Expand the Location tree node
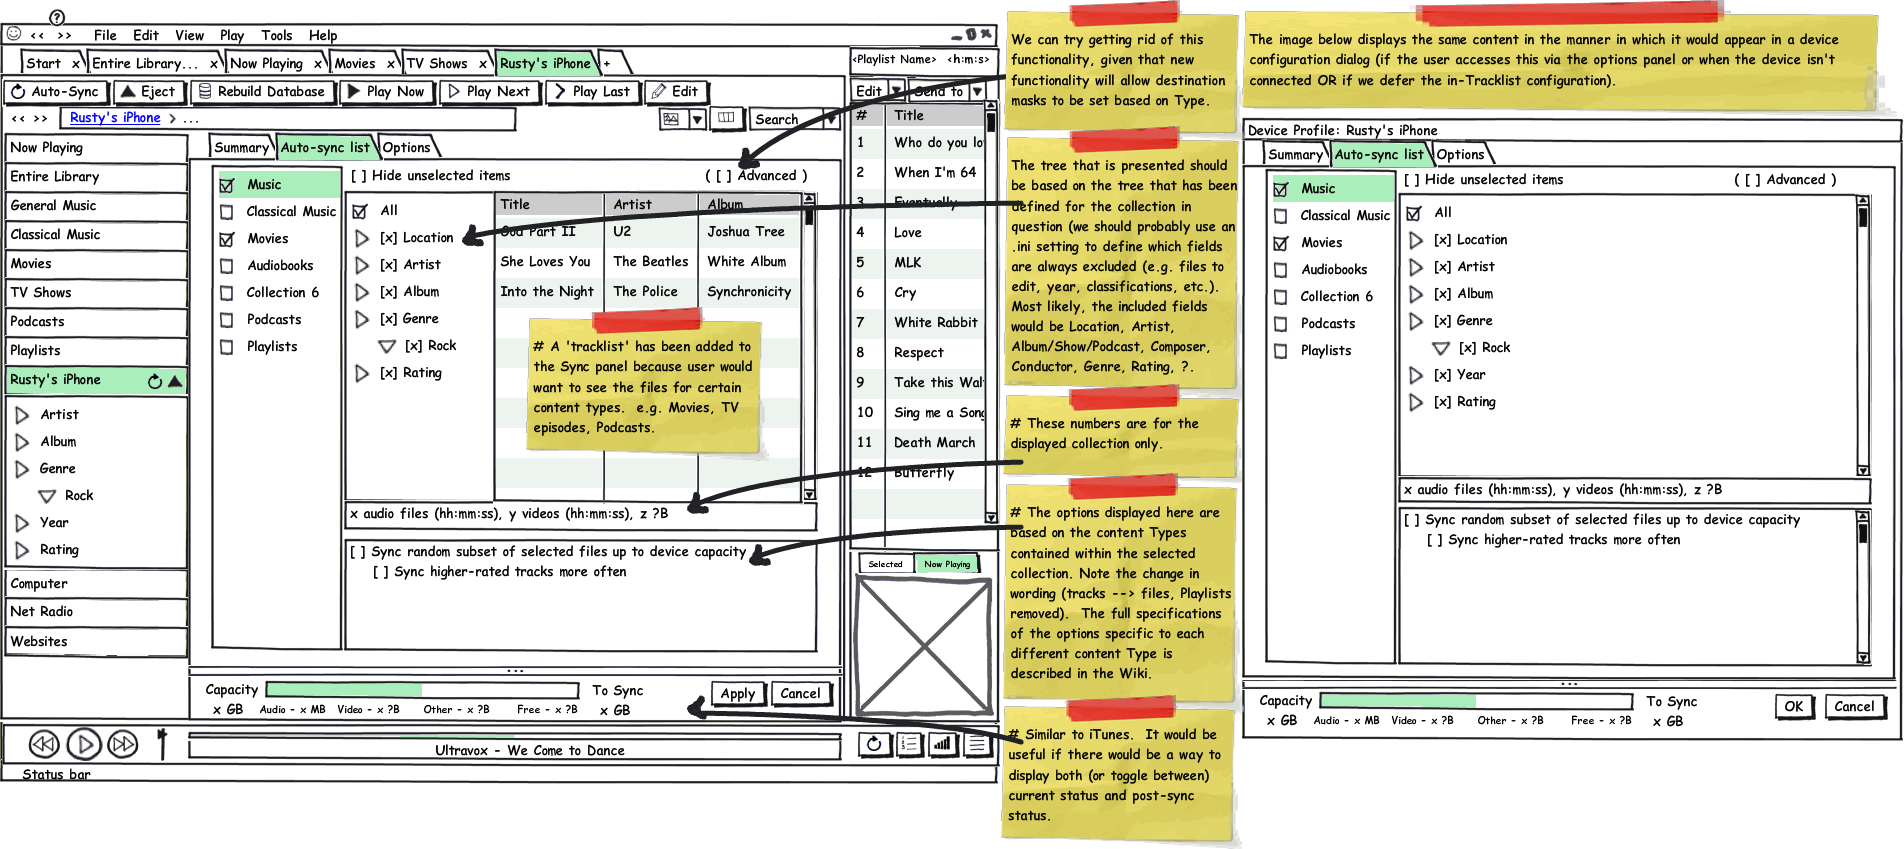The image size is (1904, 849). pyautogui.click(x=362, y=238)
